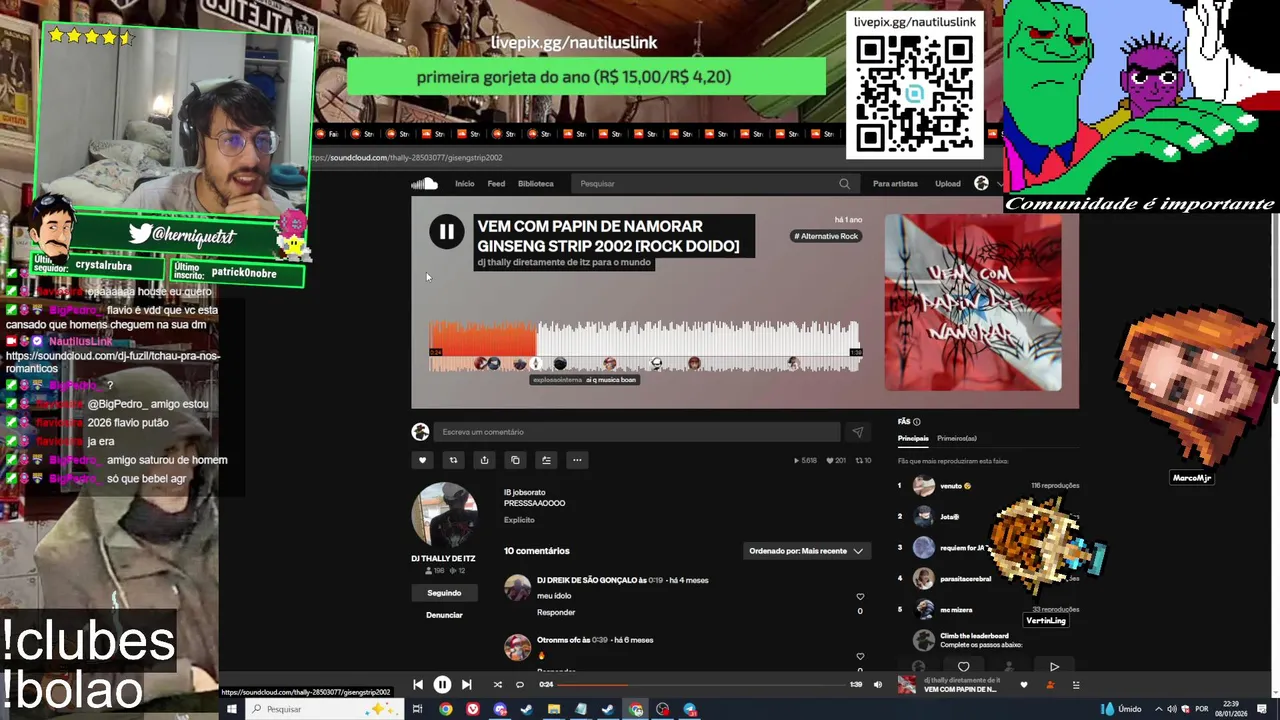Open the Biblioteca nav item

[535, 184]
